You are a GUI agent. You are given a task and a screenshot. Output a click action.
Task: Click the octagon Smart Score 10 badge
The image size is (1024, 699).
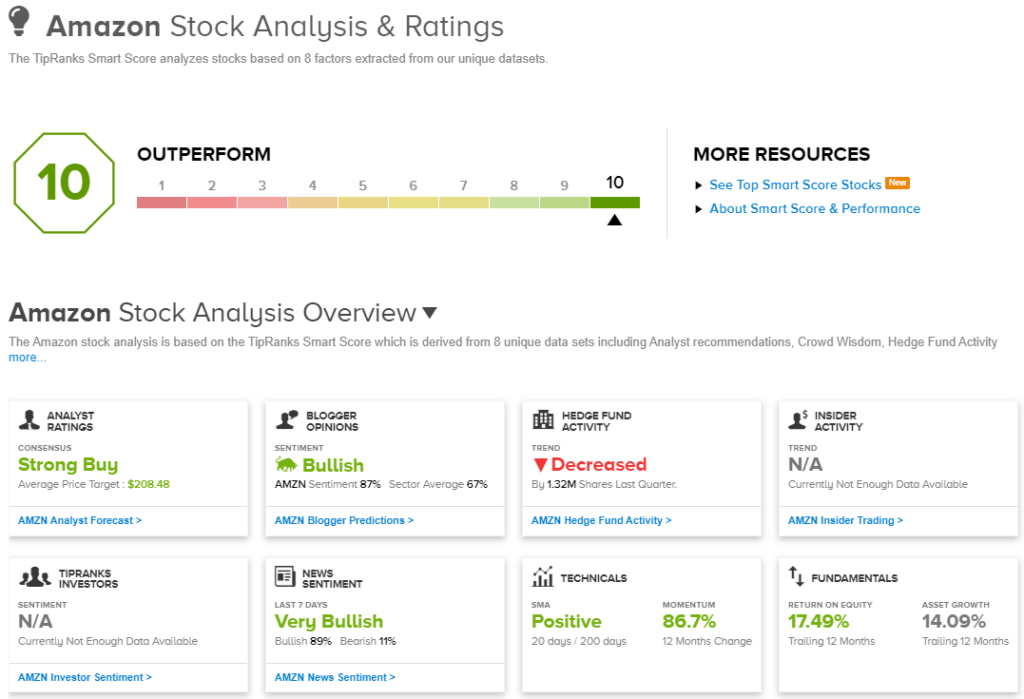click(64, 183)
